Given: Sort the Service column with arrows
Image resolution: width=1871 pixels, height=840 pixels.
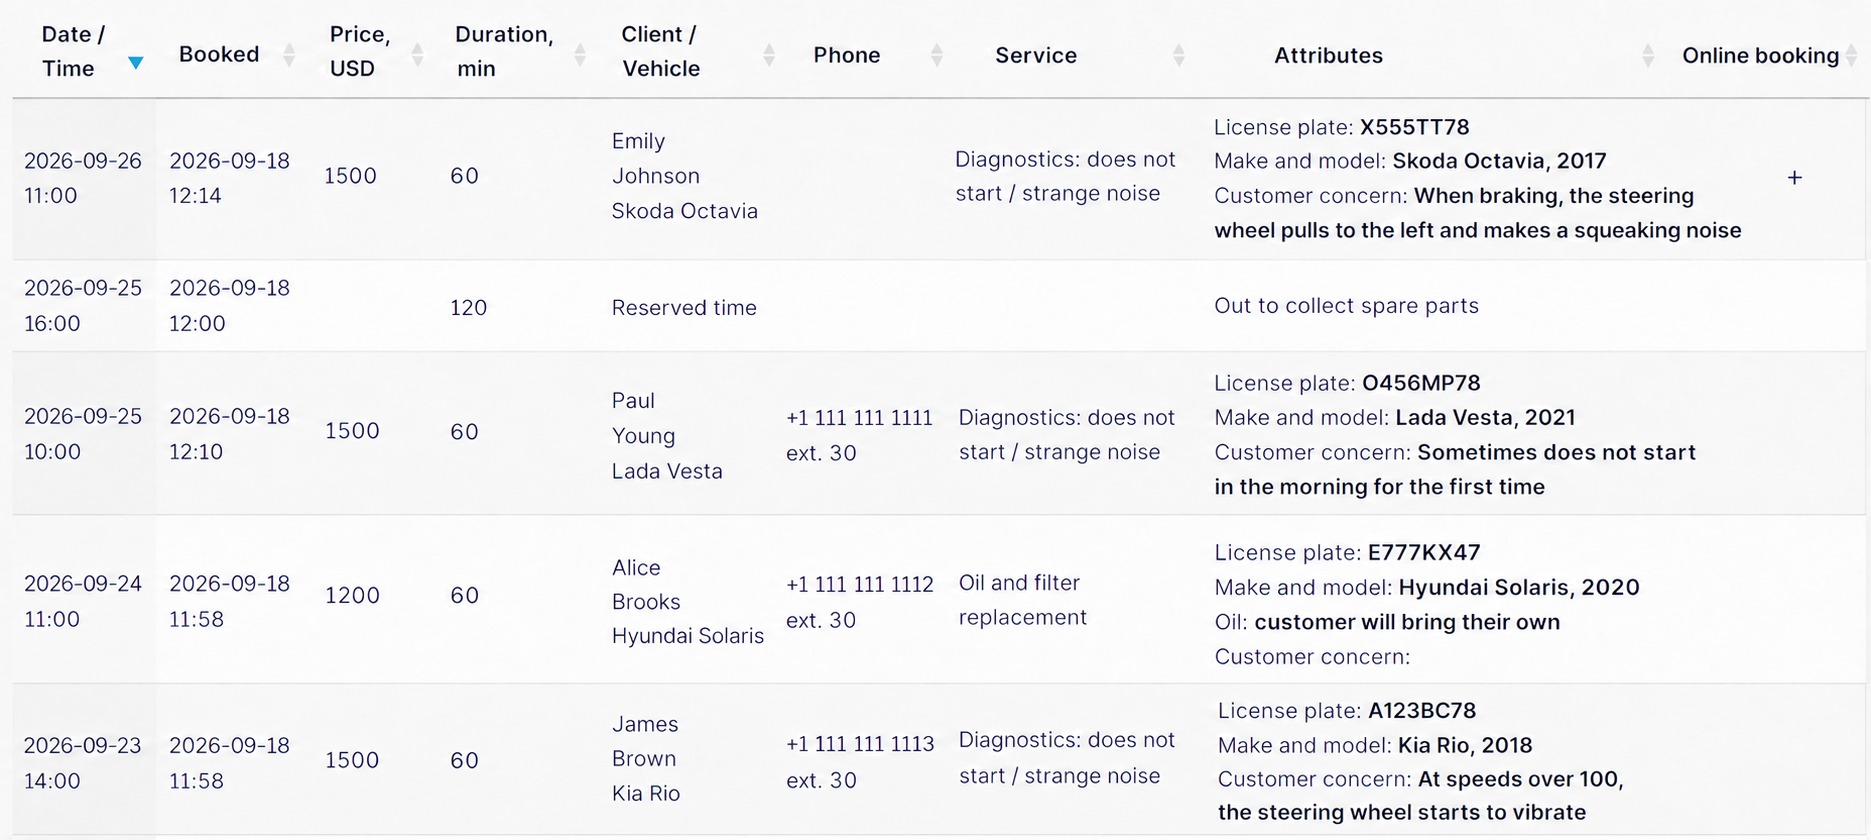Looking at the screenshot, I should tap(1179, 55).
